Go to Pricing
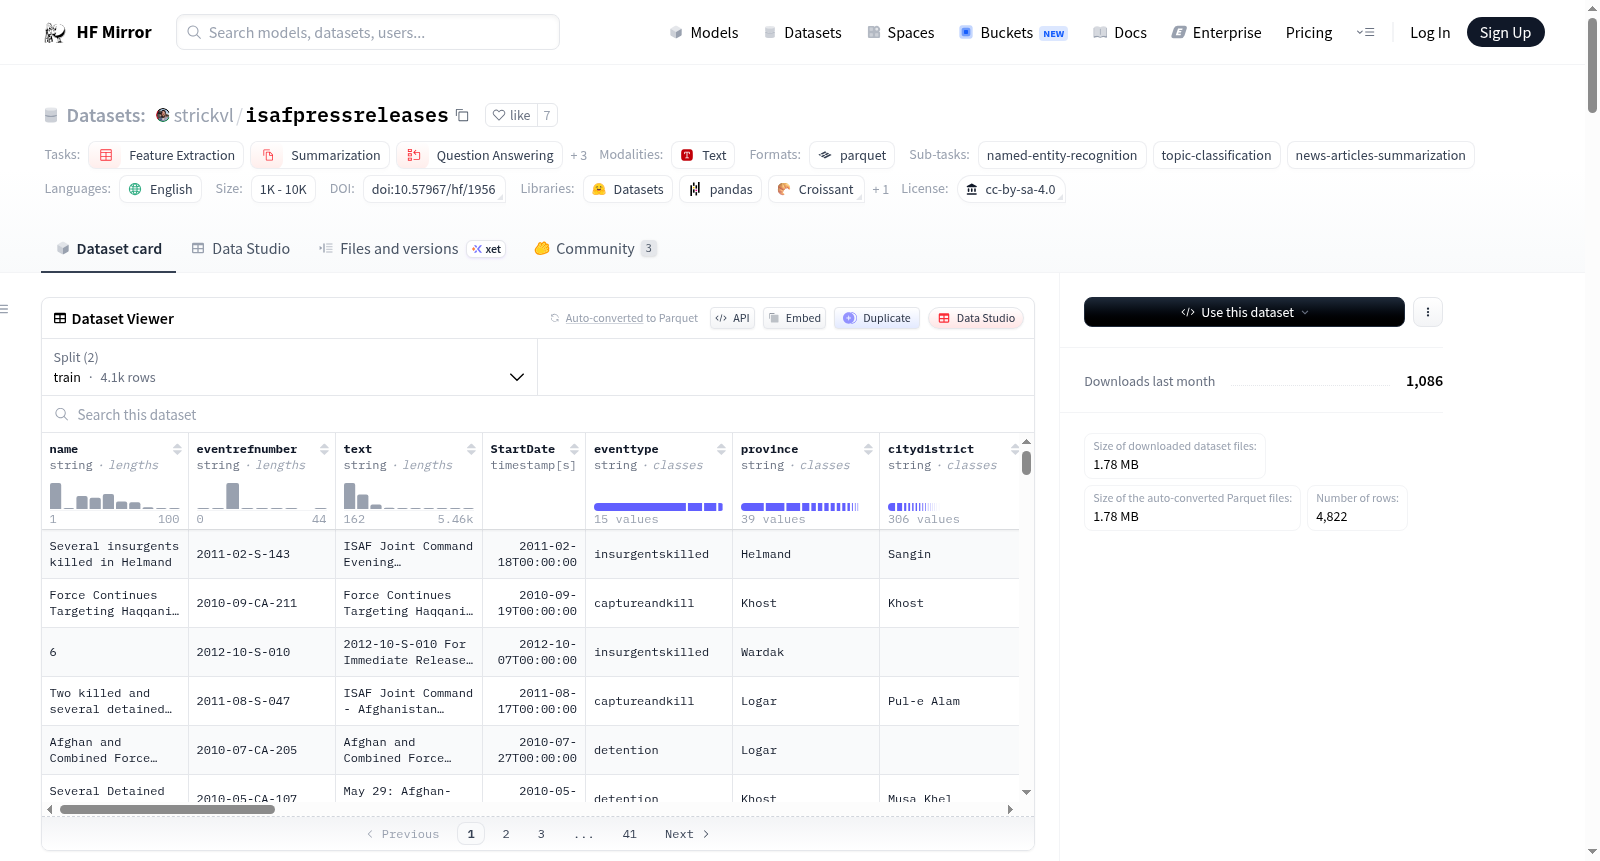The height and width of the screenshot is (861, 1600). pos(1309,32)
